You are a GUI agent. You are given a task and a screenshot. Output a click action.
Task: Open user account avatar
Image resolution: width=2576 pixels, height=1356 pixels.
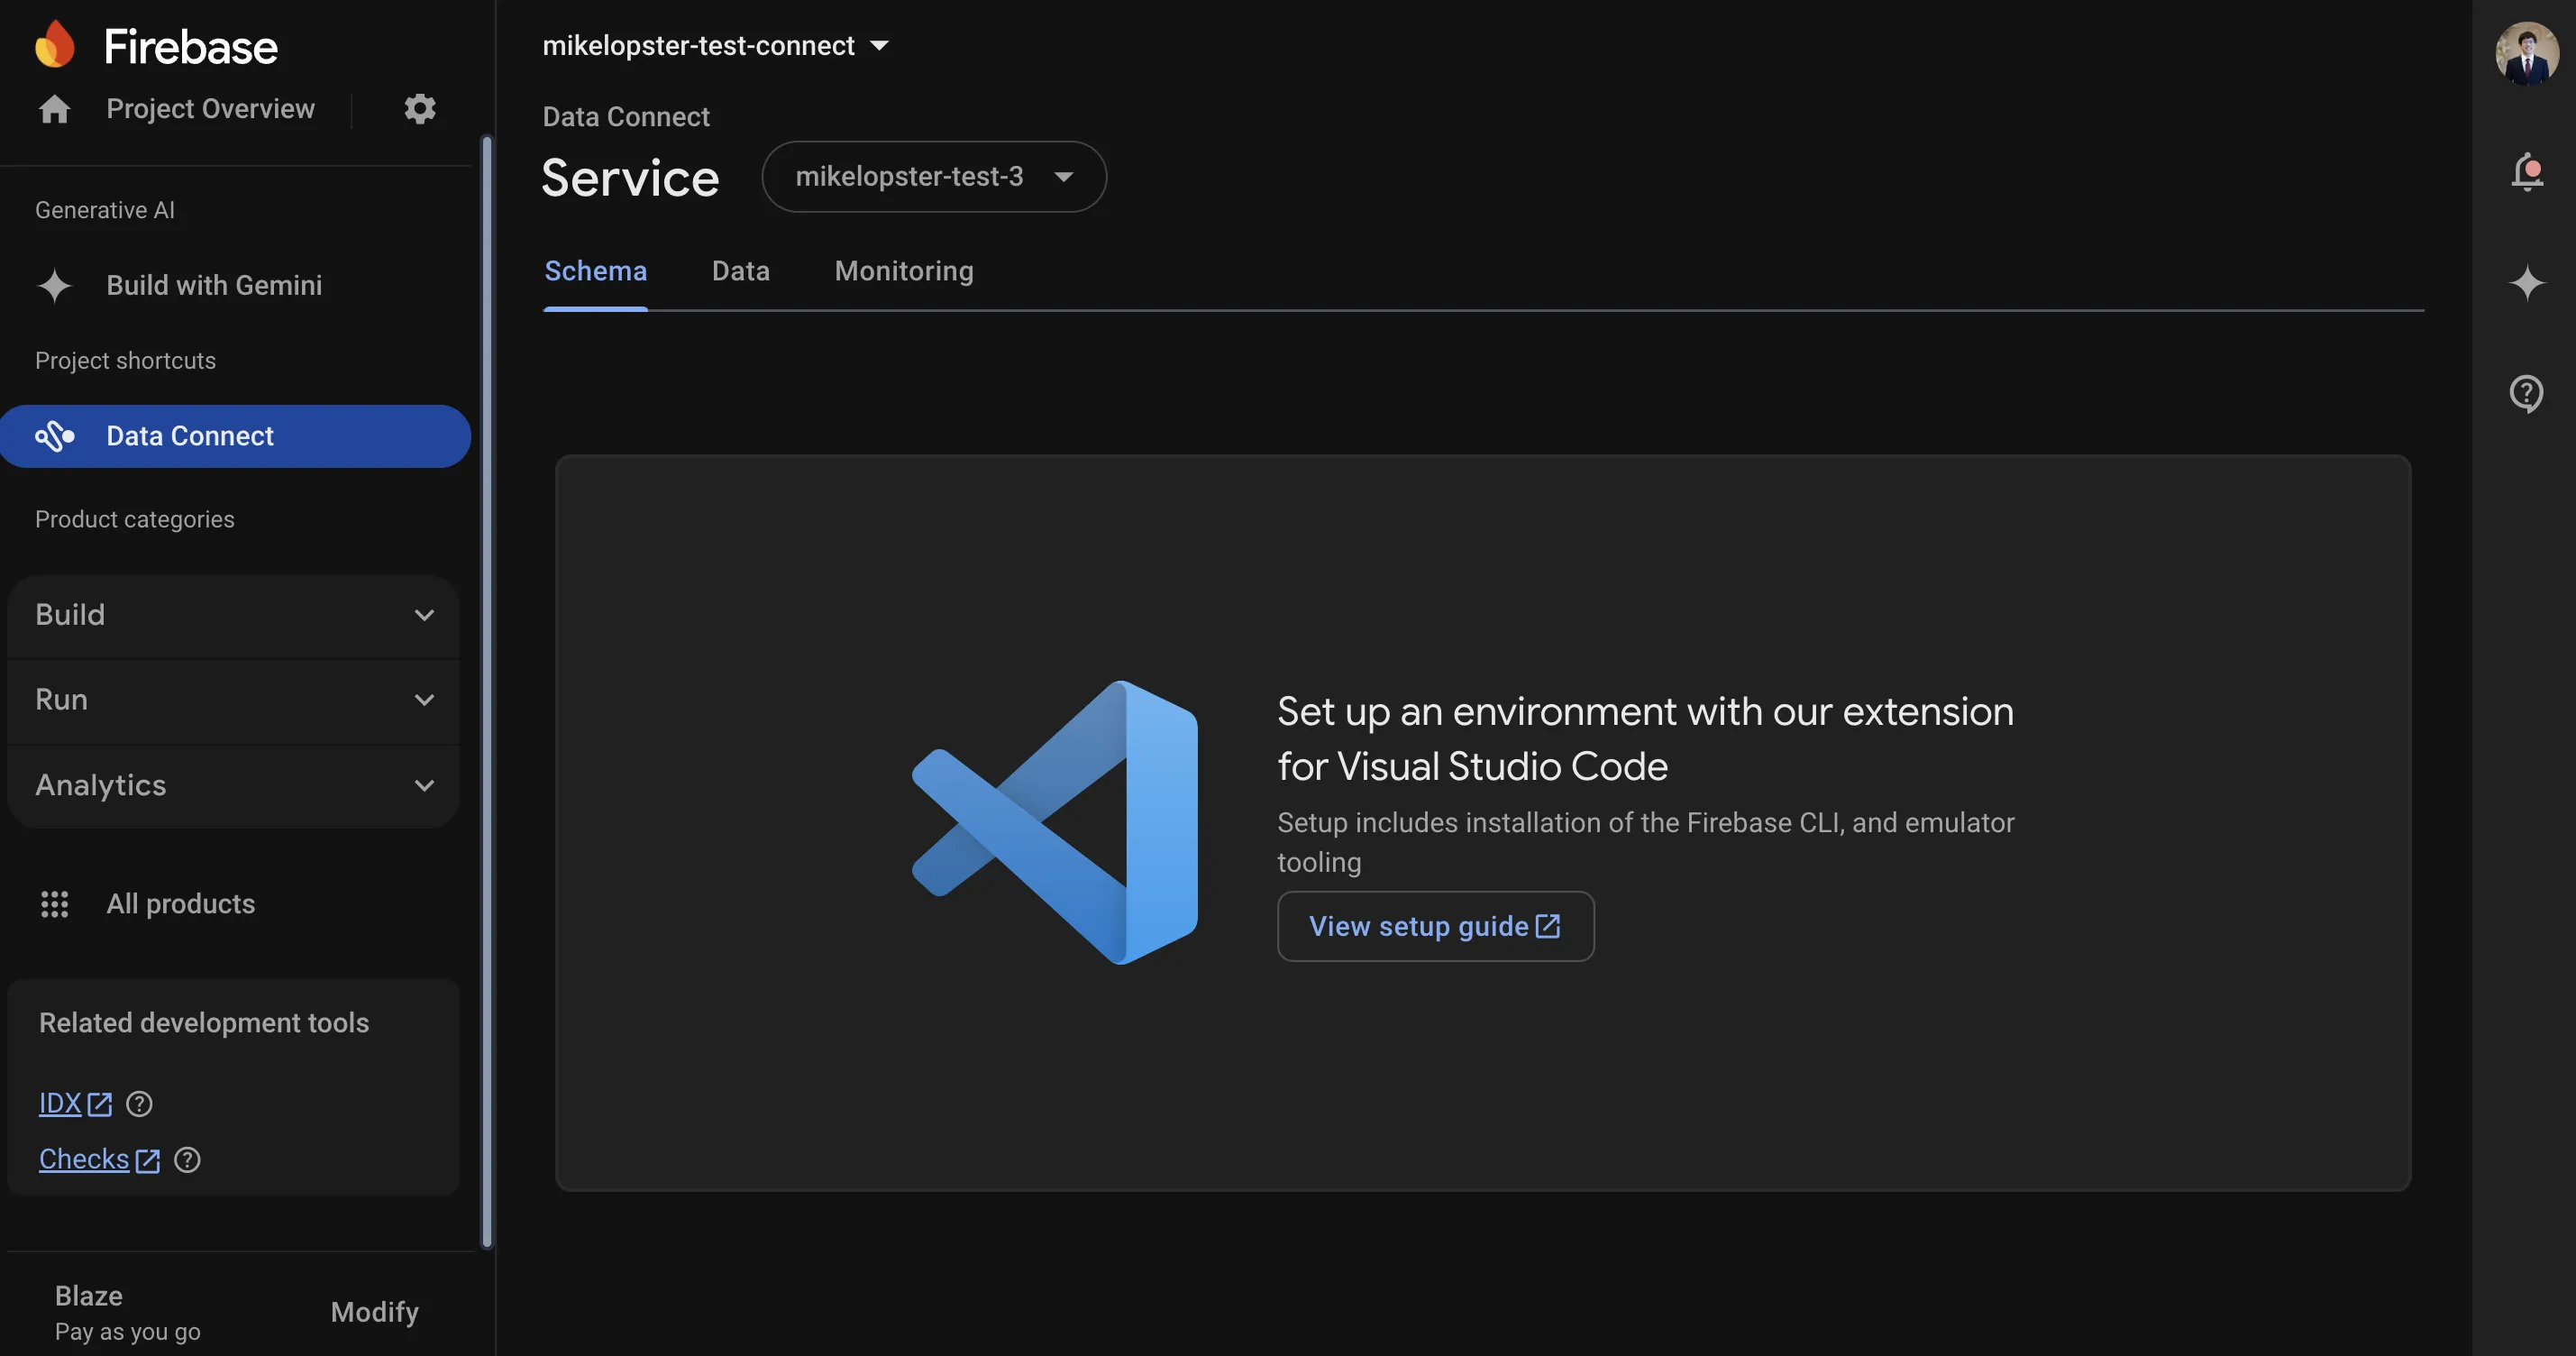pos(2527,54)
